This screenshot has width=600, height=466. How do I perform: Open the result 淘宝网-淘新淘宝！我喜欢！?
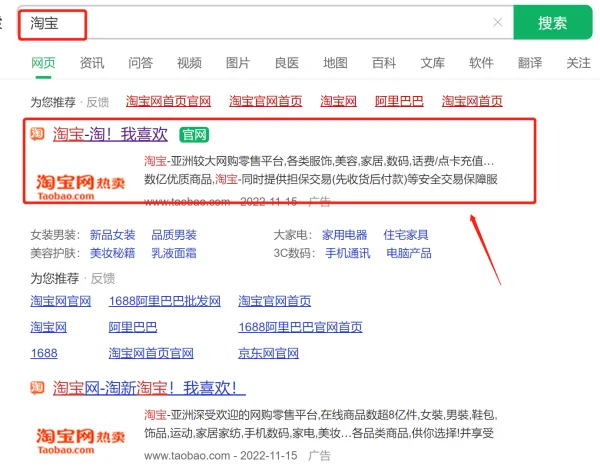click(149, 388)
